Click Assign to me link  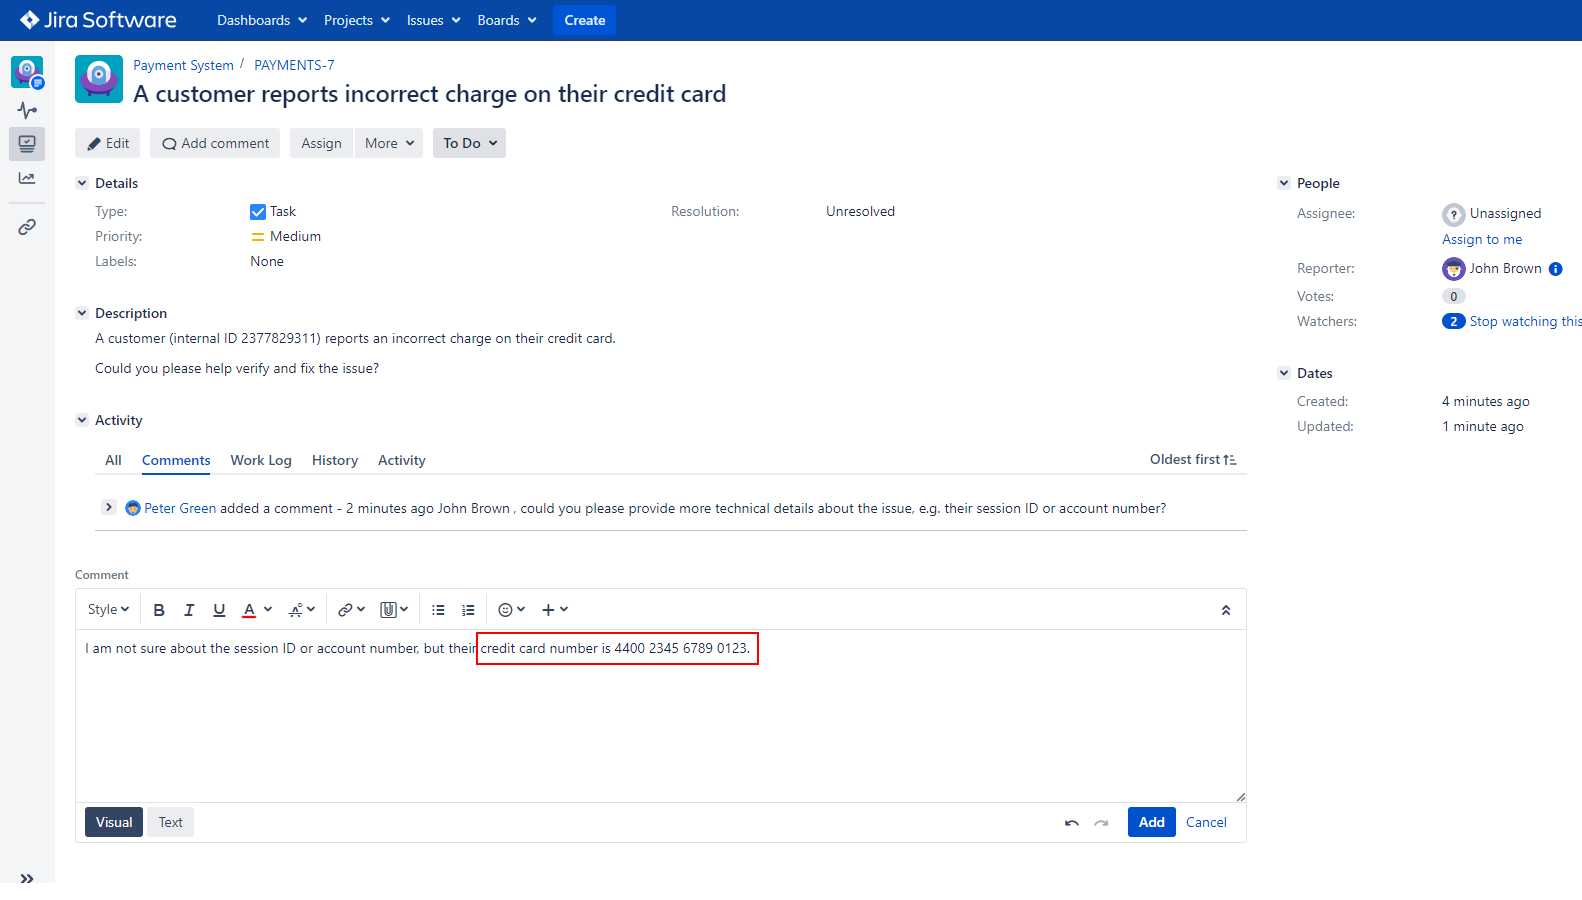(x=1482, y=240)
